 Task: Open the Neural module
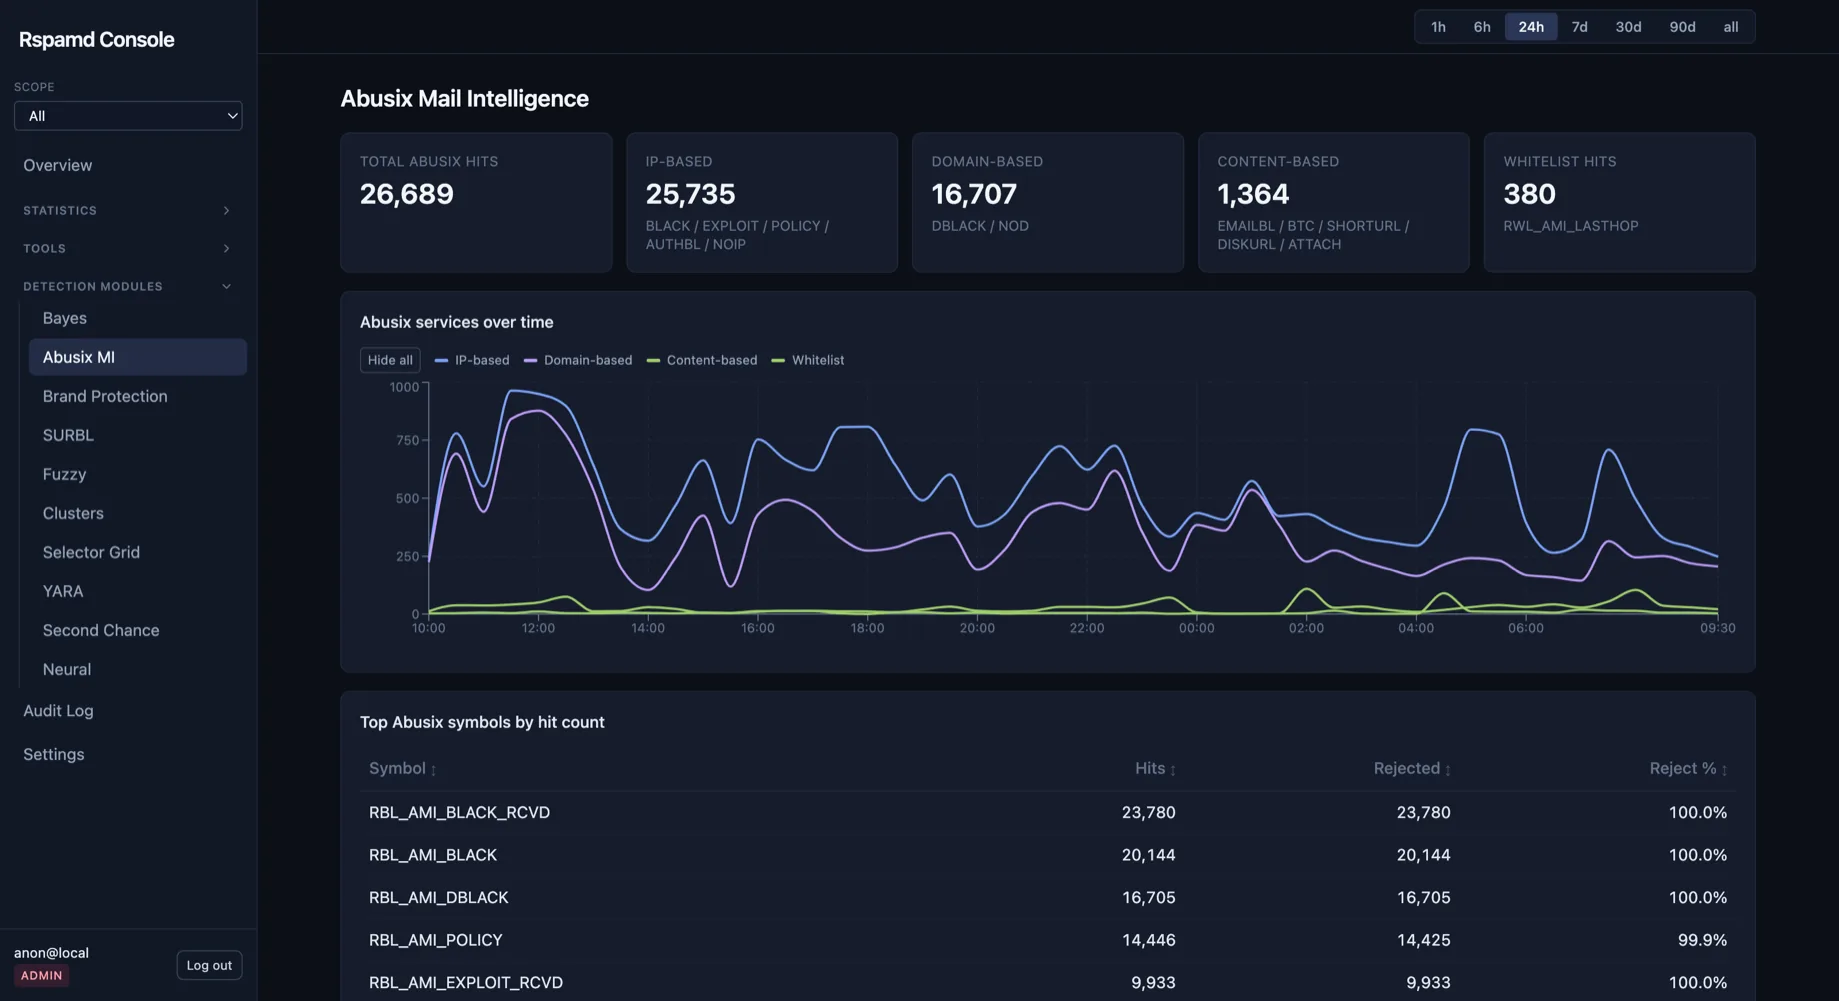(x=67, y=669)
